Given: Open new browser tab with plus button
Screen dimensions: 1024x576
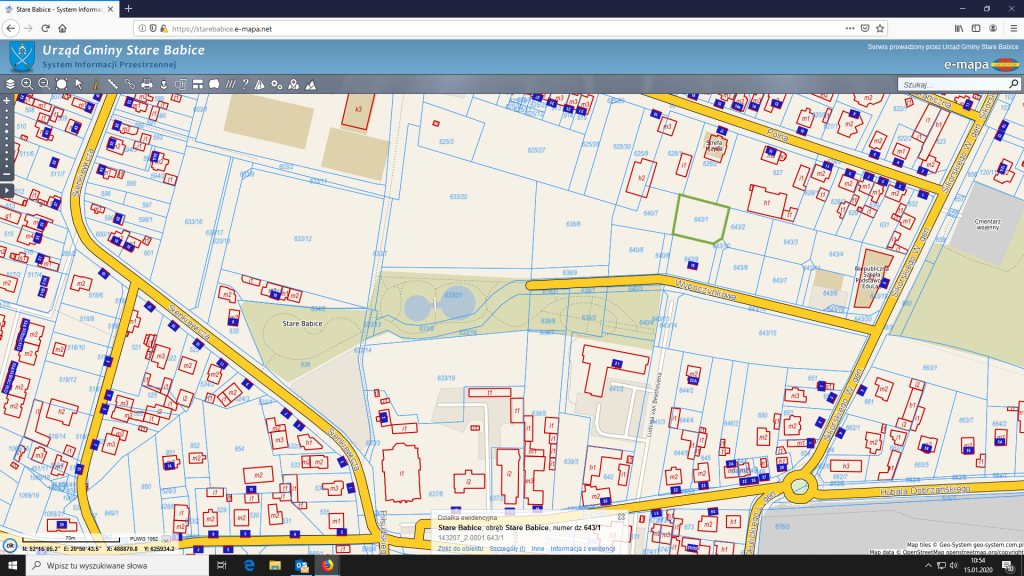Looking at the screenshot, I should coord(128,8).
